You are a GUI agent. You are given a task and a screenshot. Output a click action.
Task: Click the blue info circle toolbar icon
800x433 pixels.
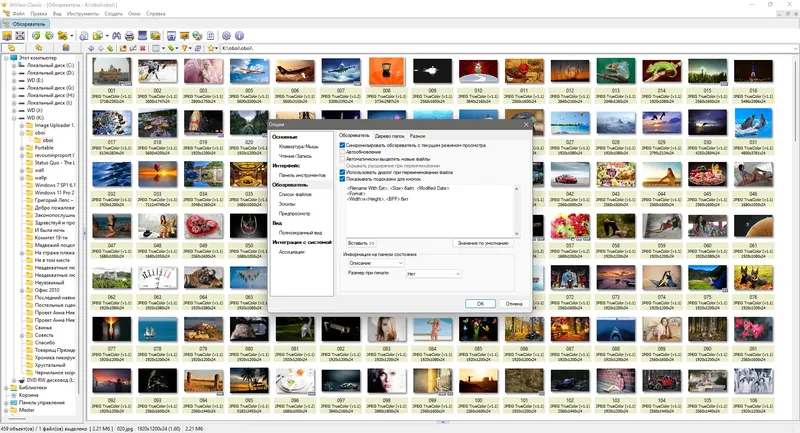coord(239,36)
